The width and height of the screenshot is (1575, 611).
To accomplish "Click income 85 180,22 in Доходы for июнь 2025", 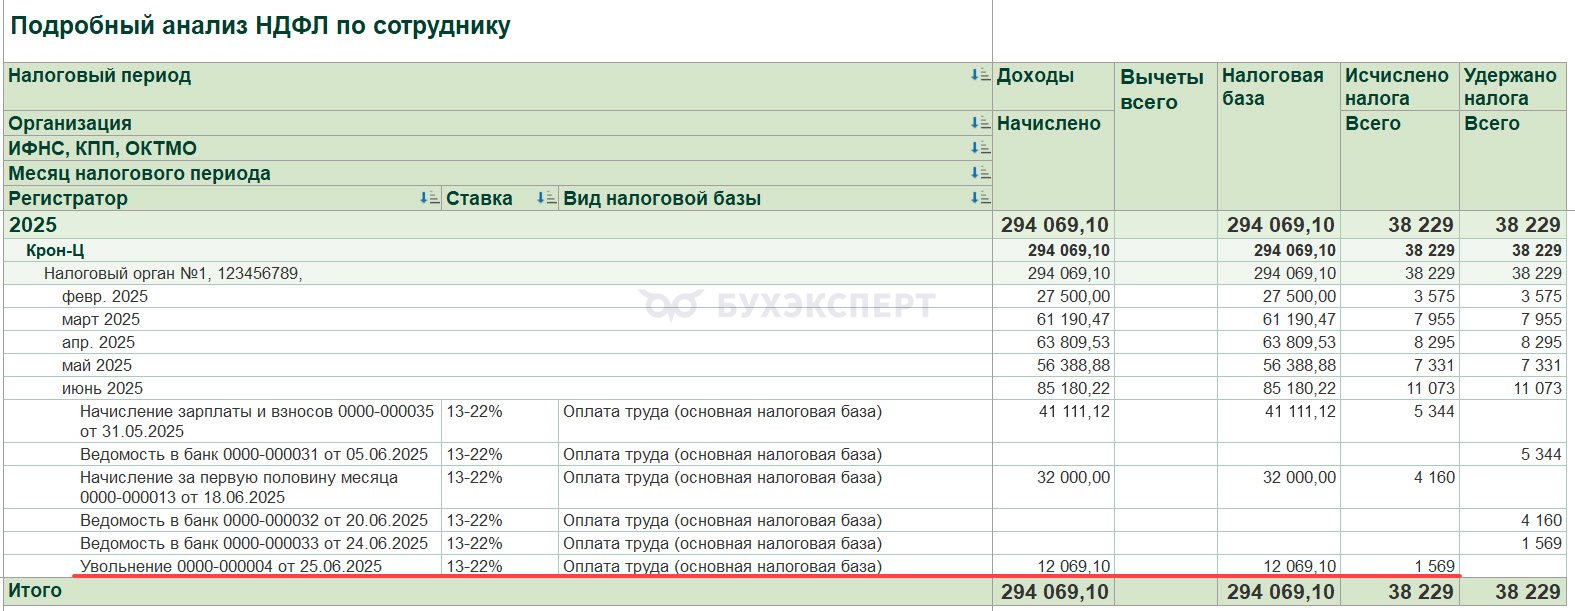I will (x=1073, y=388).
